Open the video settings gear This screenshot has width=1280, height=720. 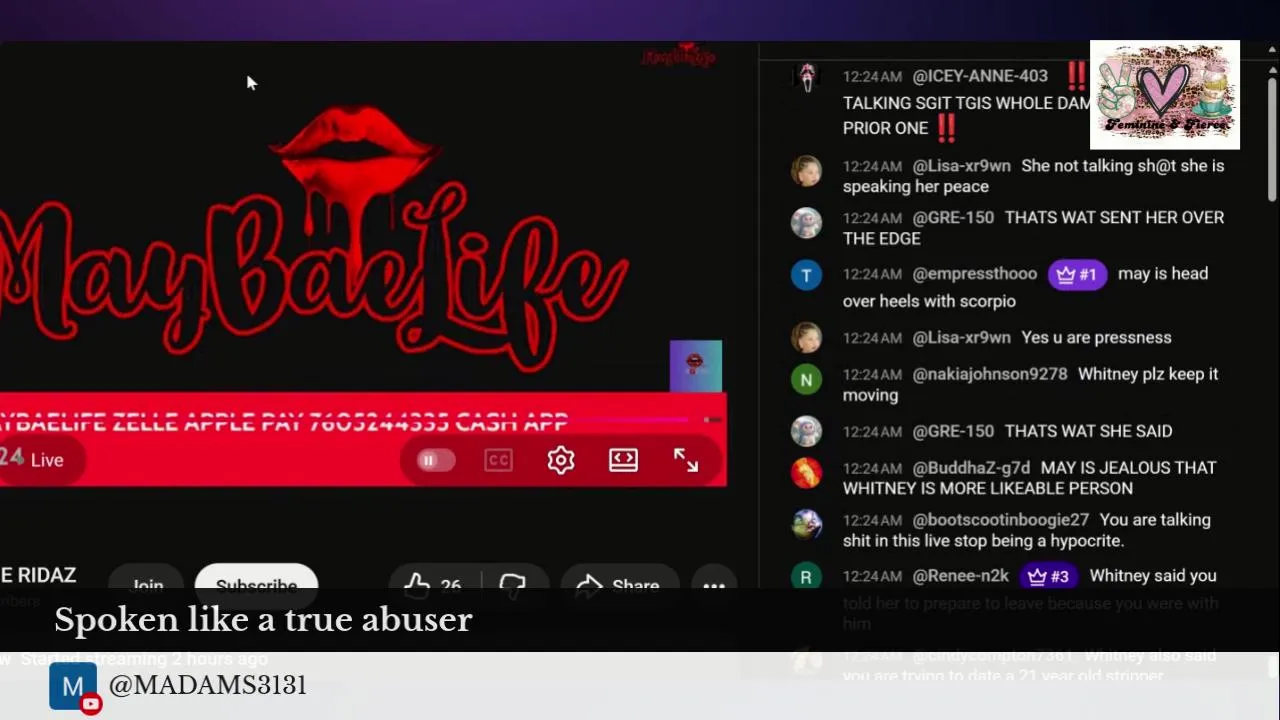561,460
